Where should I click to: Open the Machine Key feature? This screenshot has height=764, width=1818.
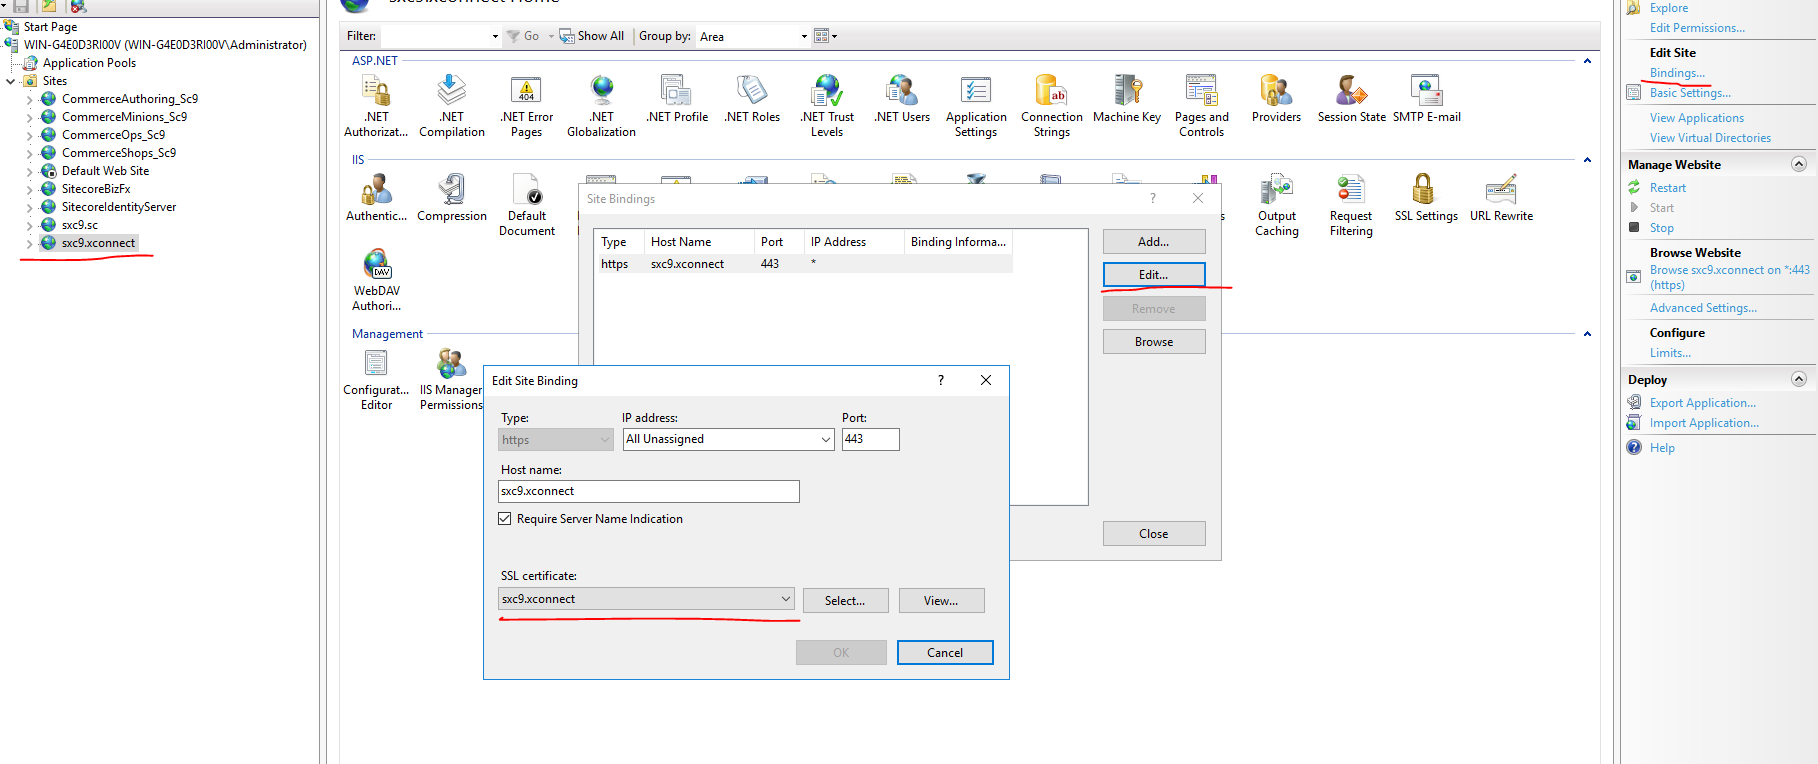coord(1127,99)
